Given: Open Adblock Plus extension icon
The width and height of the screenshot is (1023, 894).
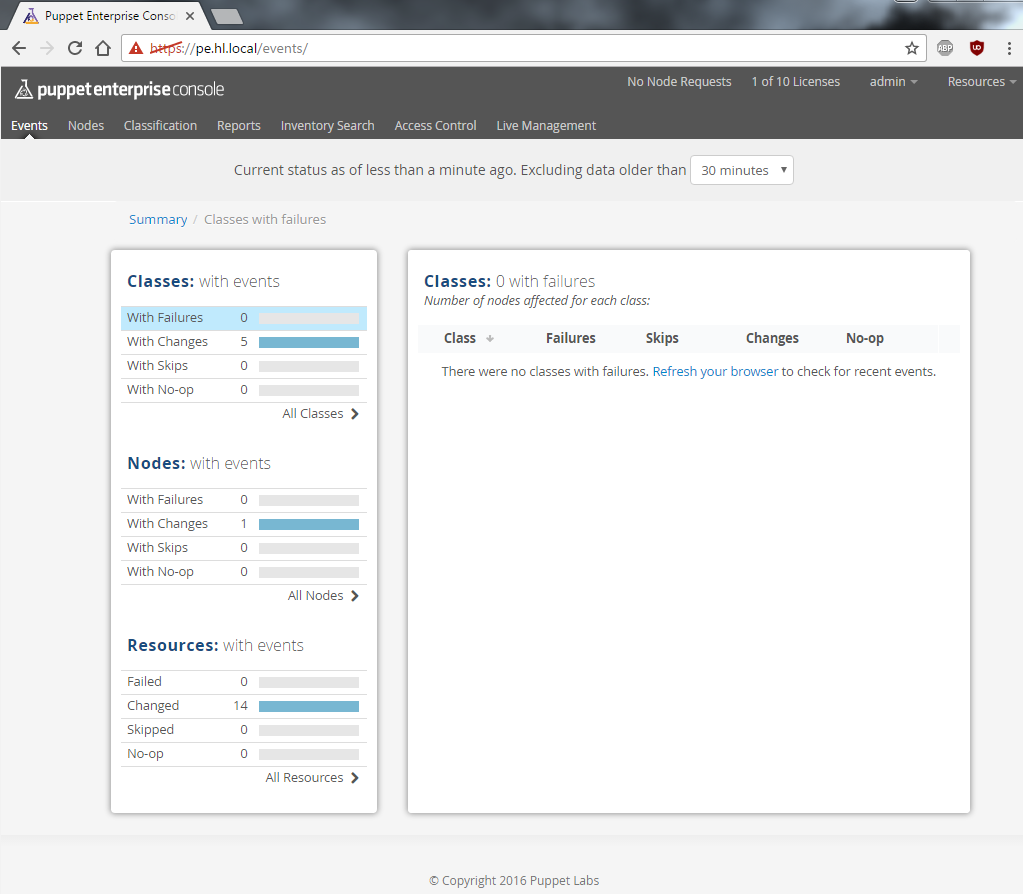Looking at the screenshot, I should click(945, 48).
